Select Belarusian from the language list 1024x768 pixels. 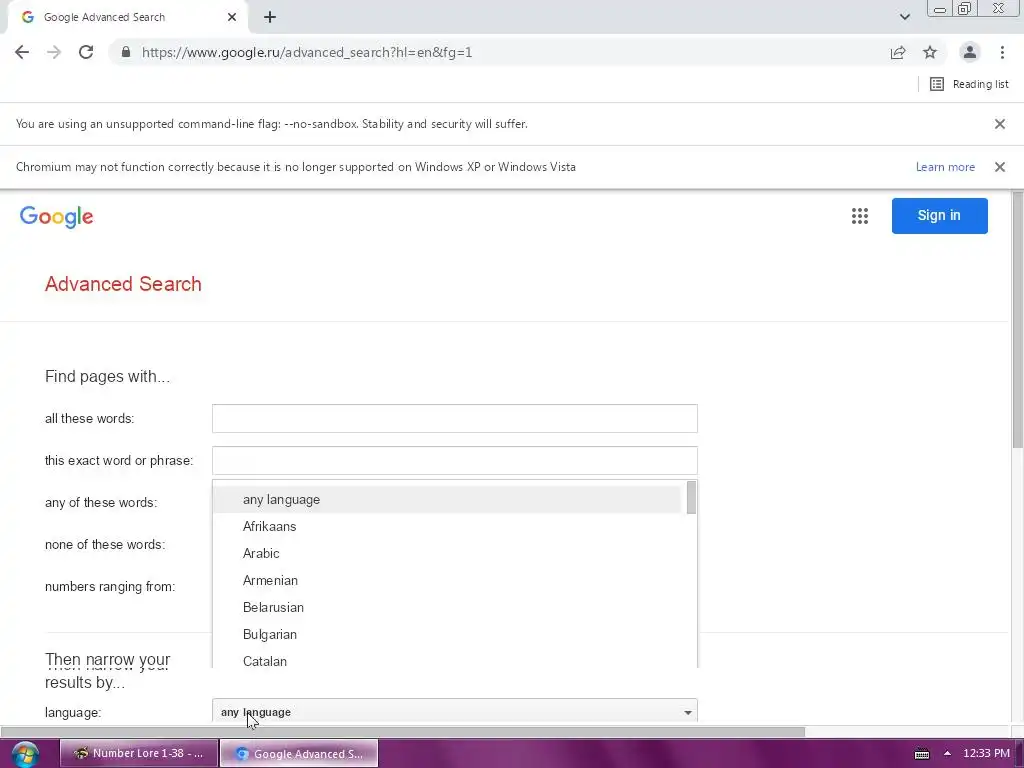(x=447, y=607)
